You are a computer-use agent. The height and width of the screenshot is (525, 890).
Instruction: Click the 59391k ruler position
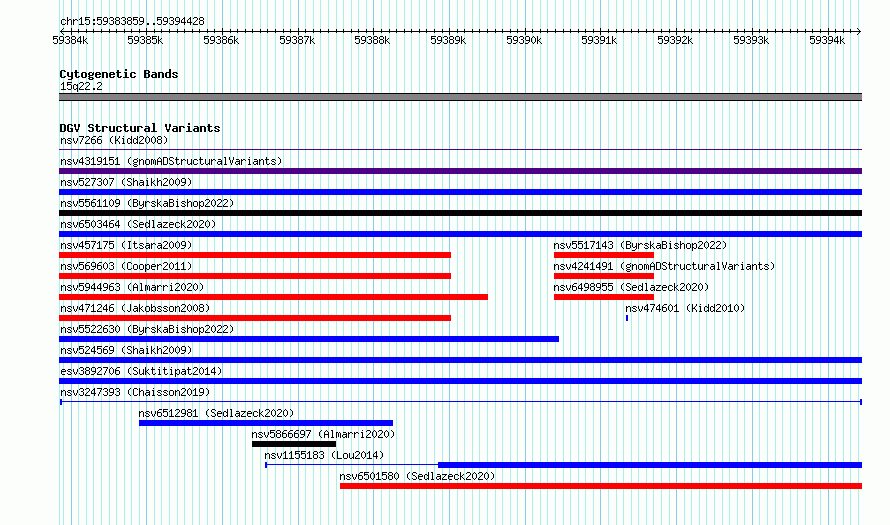click(599, 40)
